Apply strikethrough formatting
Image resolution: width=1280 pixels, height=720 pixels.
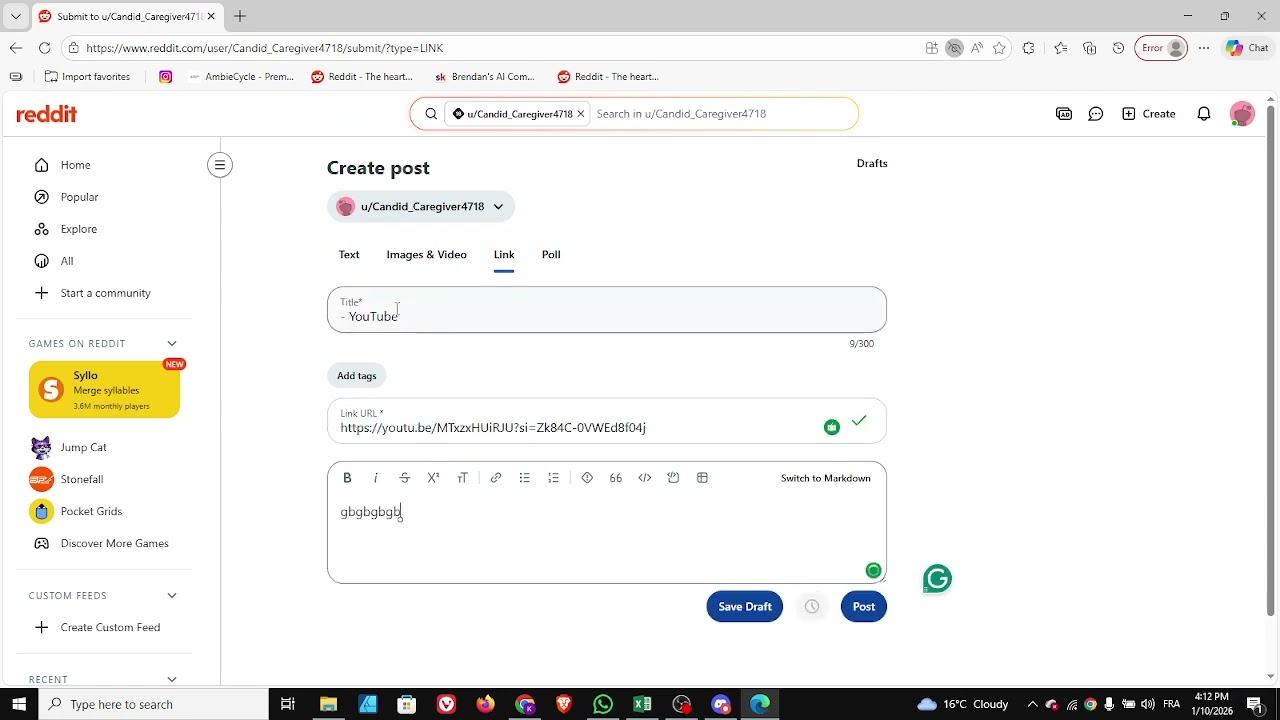pyautogui.click(x=405, y=478)
